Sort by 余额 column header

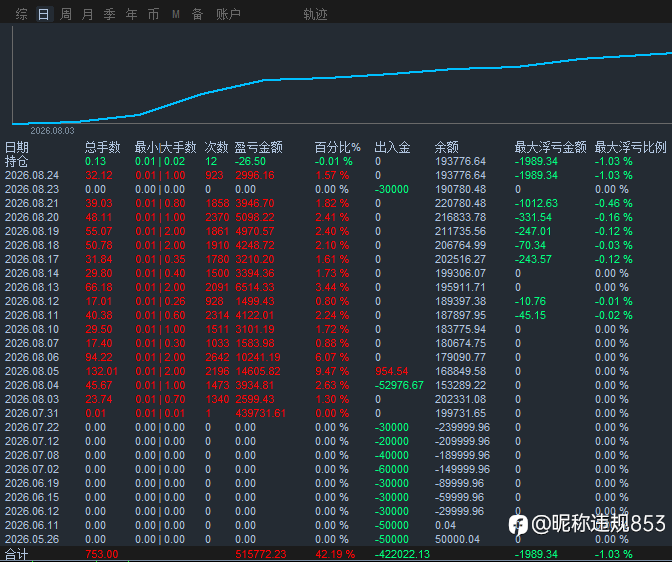[447, 147]
